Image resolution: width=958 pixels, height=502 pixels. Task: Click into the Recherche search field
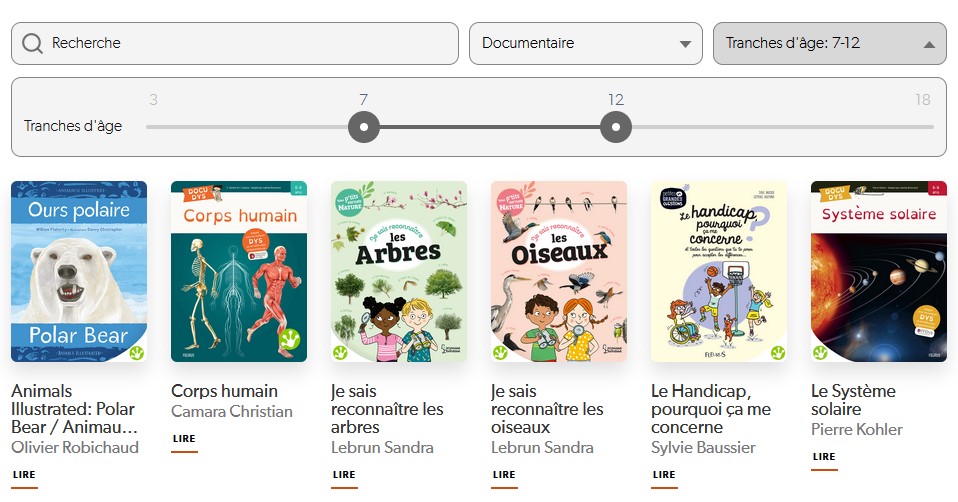tap(235, 43)
